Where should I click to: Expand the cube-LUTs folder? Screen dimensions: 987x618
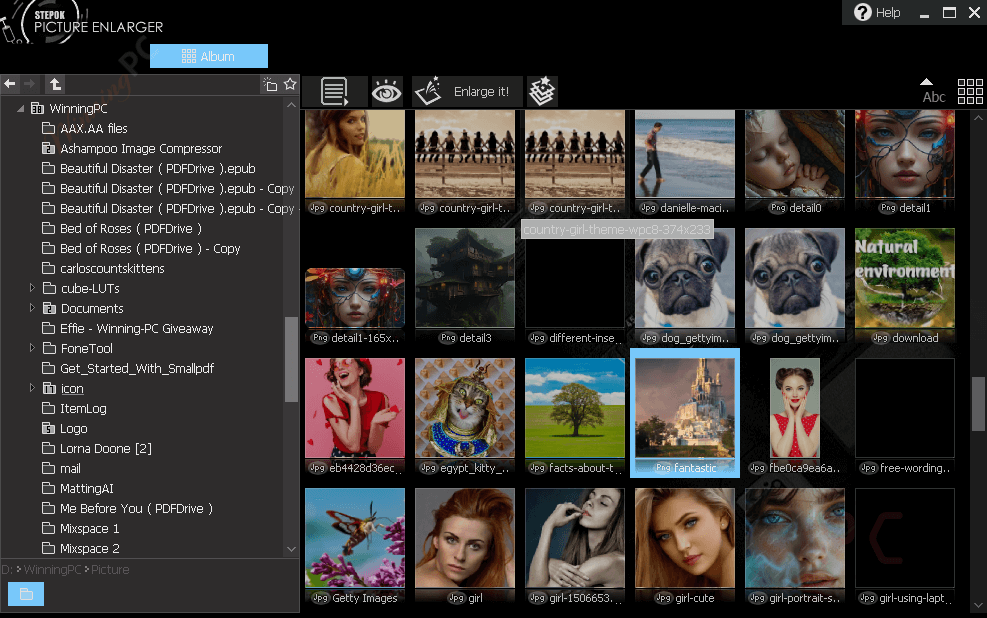(x=32, y=288)
